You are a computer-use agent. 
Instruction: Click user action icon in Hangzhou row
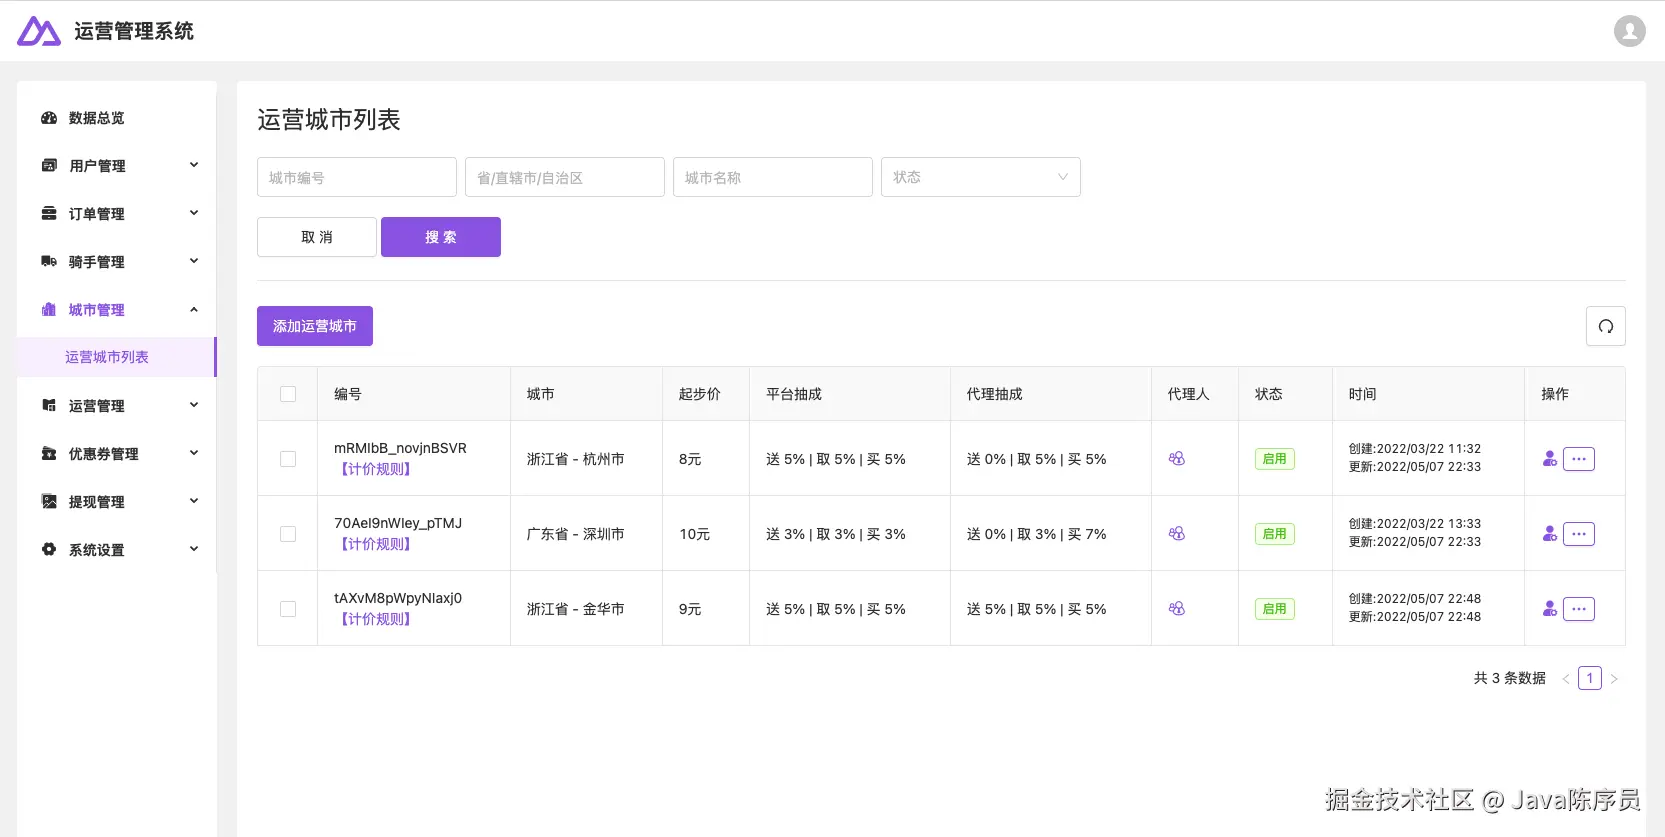(1549, 459)
